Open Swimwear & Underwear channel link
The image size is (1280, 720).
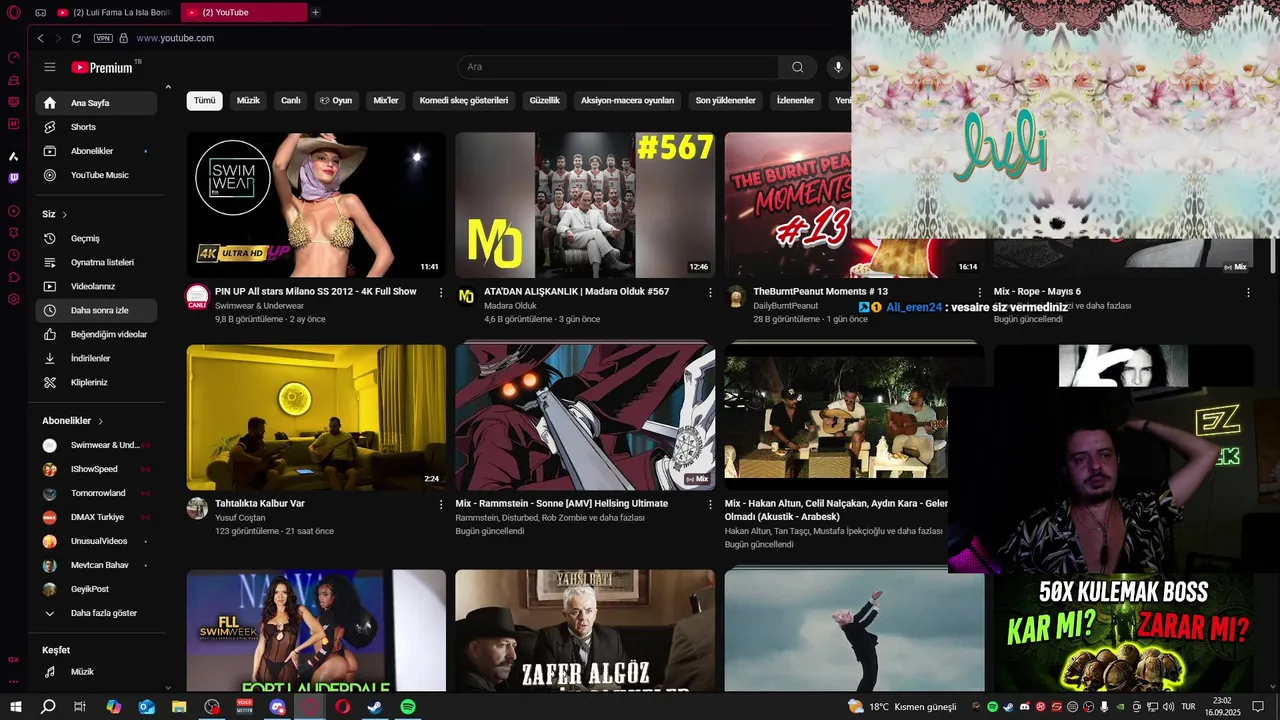(x=259, y=306)
